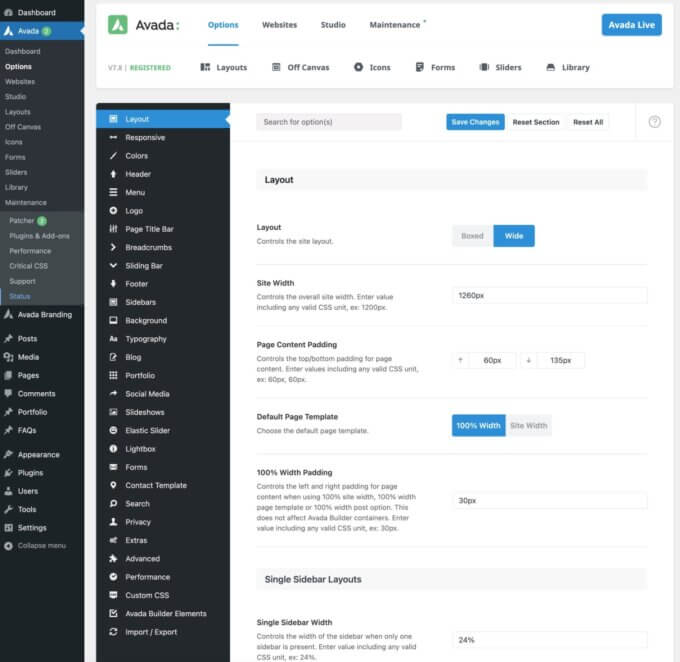The image size is (680, 662).
Task: Click the Logo circle icon
Action: coord(113,210)
